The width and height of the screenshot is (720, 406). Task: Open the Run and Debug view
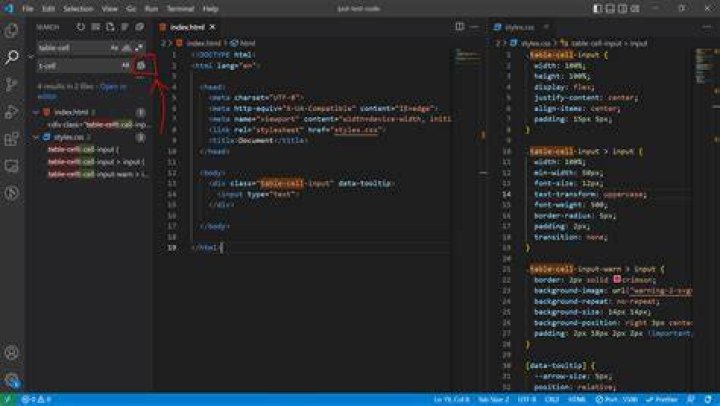point(11,112)
